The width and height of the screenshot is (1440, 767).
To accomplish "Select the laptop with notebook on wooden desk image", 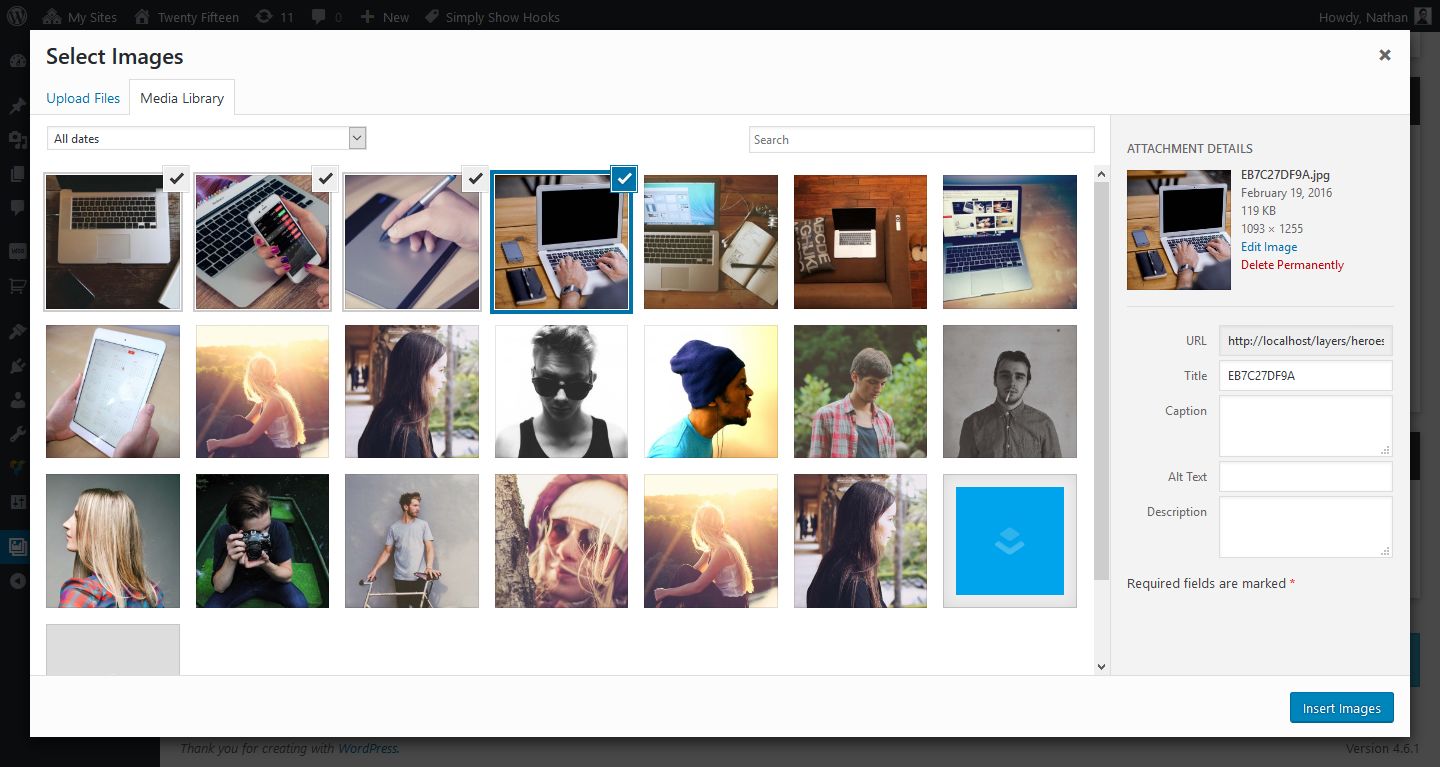I will pos(711,242).
